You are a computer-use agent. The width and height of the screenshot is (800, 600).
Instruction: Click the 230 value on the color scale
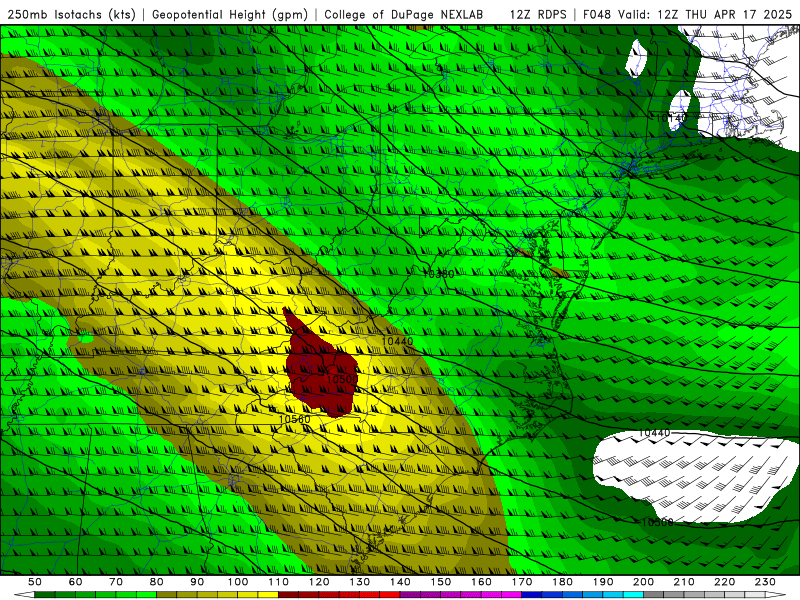tap(766, 582)
